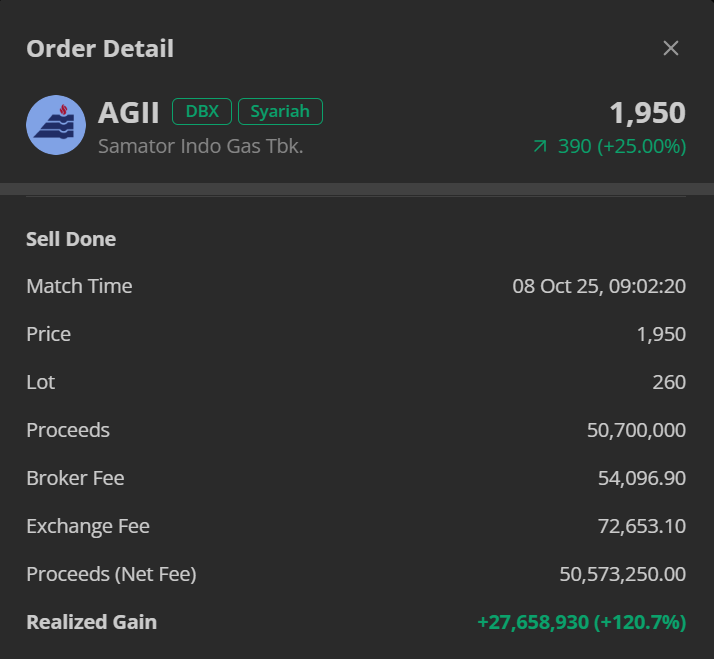
Task: Click the Price row value 1,950
Action: 661,334
